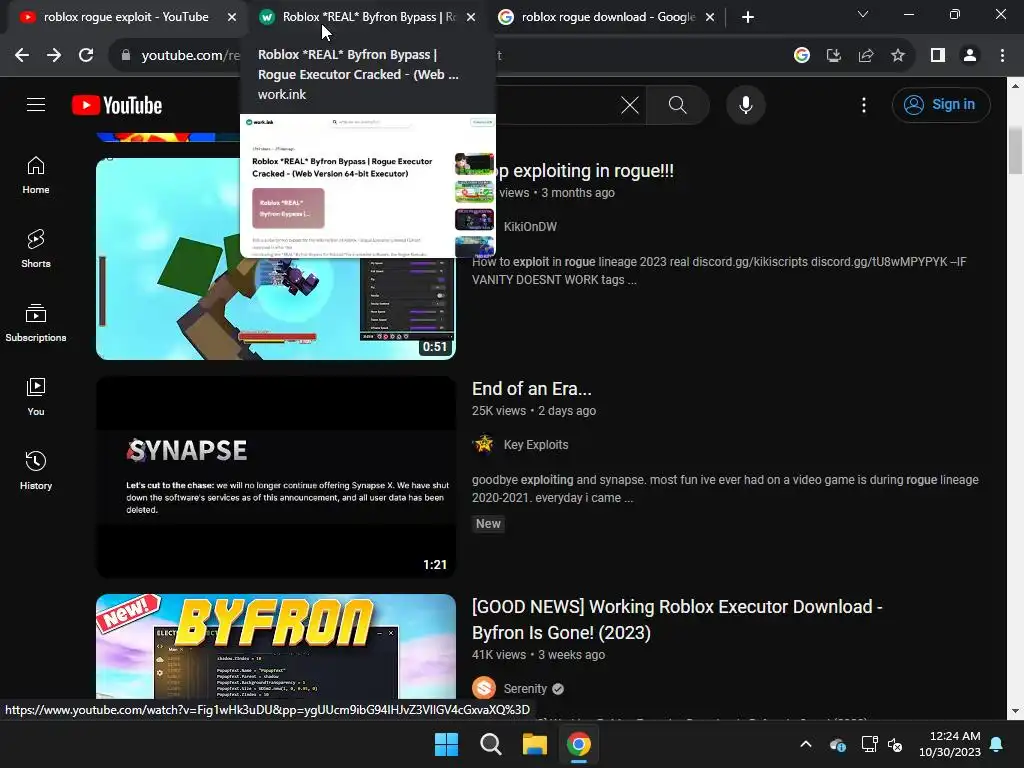Screen dimensions: 1024x768
Task: Go back with browser back arrow
Action: pyautogui.click(x=22, y=56)
